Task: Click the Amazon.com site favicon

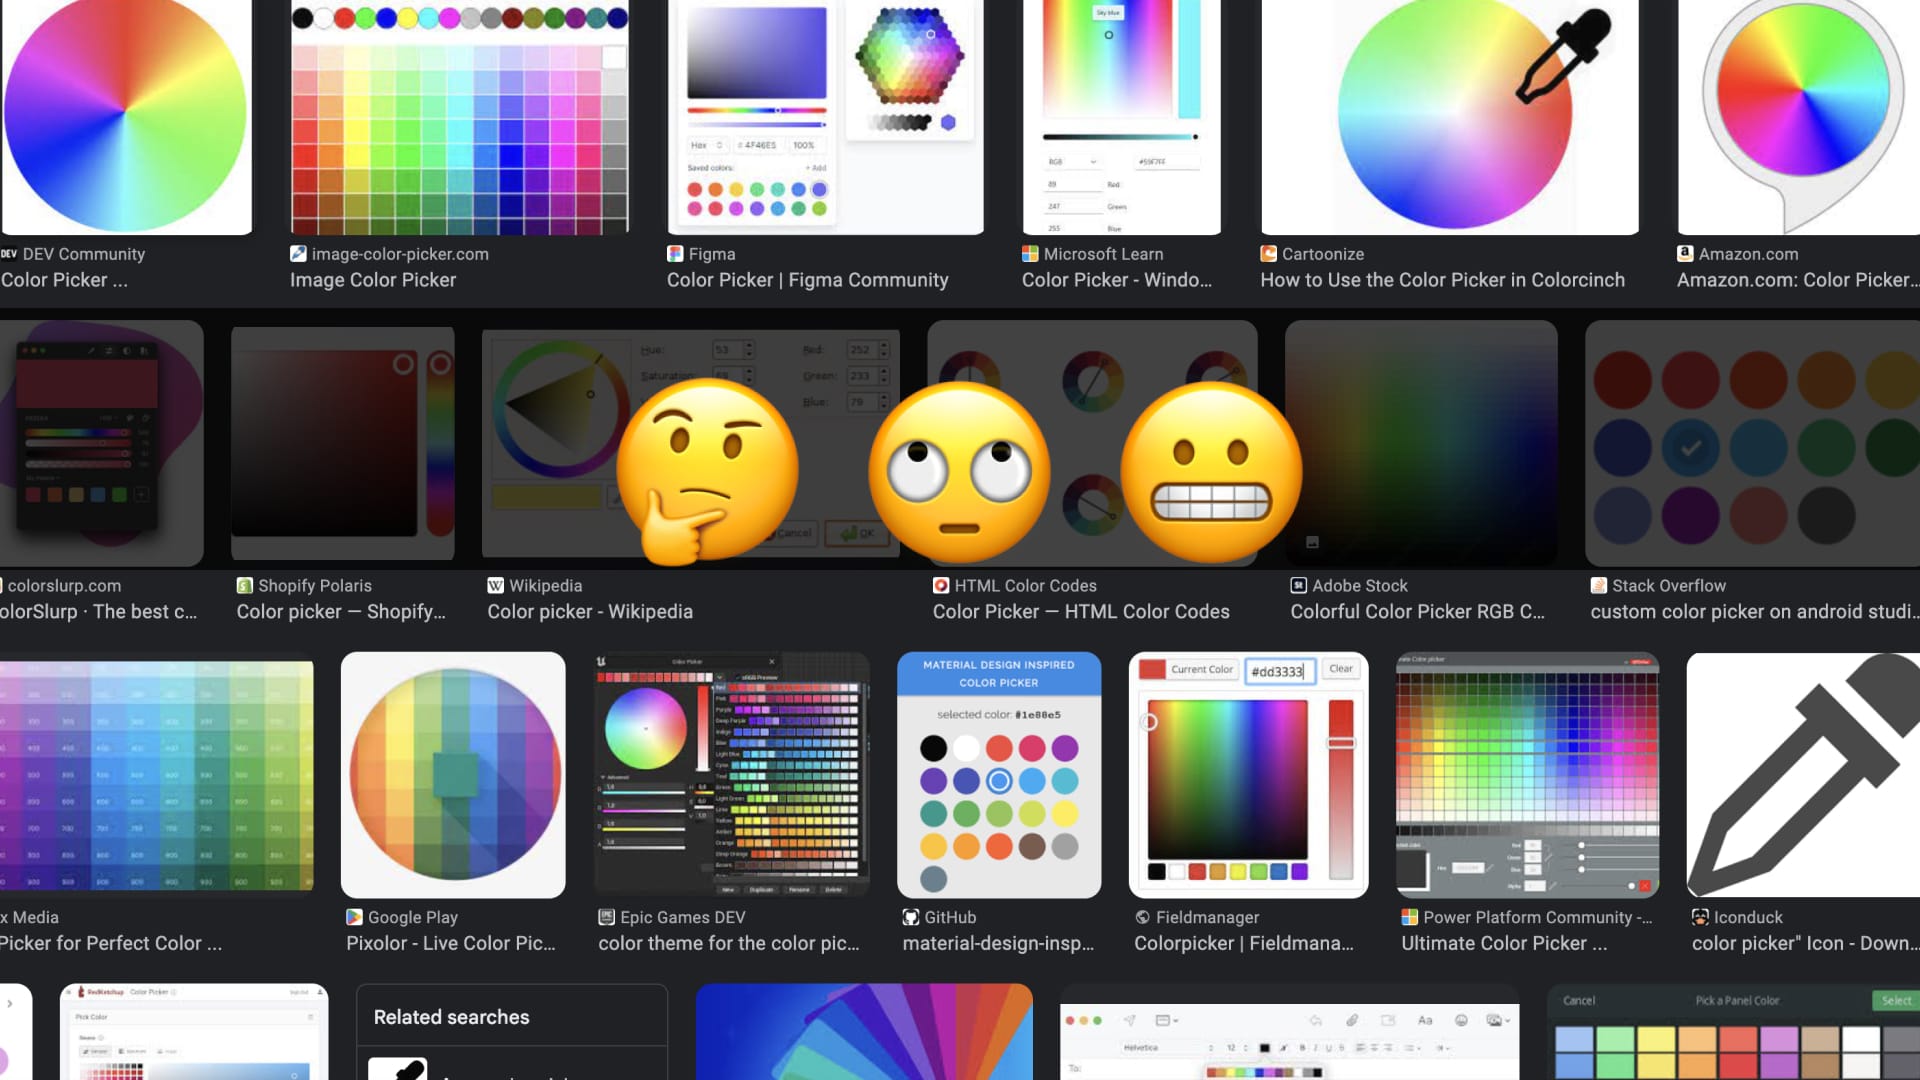Action: (x=1685, y=254)
